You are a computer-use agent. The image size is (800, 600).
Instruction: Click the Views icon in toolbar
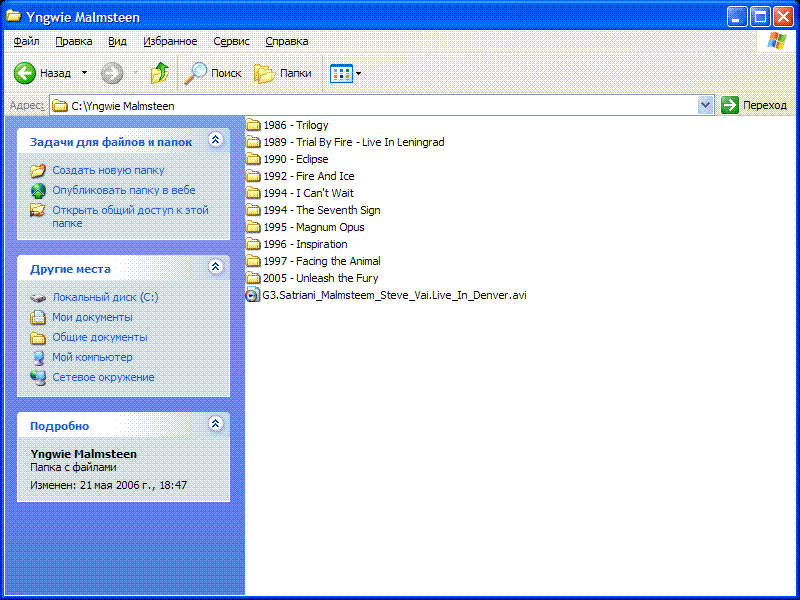[341, 73]
